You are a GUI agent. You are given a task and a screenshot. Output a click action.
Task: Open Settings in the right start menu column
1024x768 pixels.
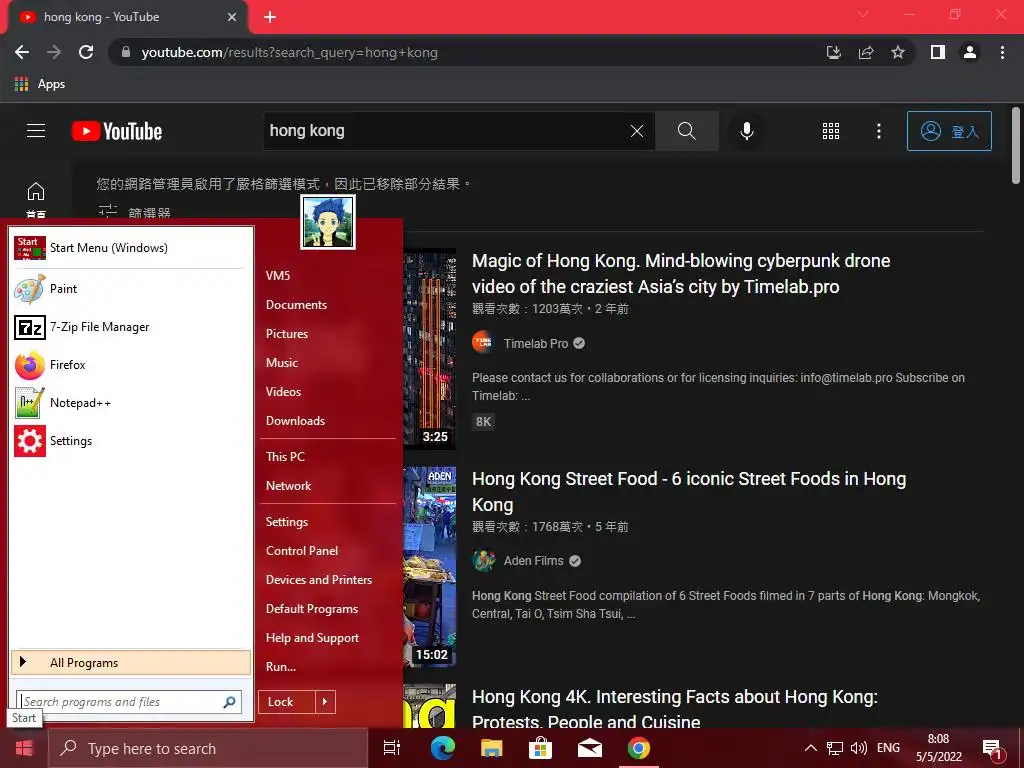(x=287, y=522)
